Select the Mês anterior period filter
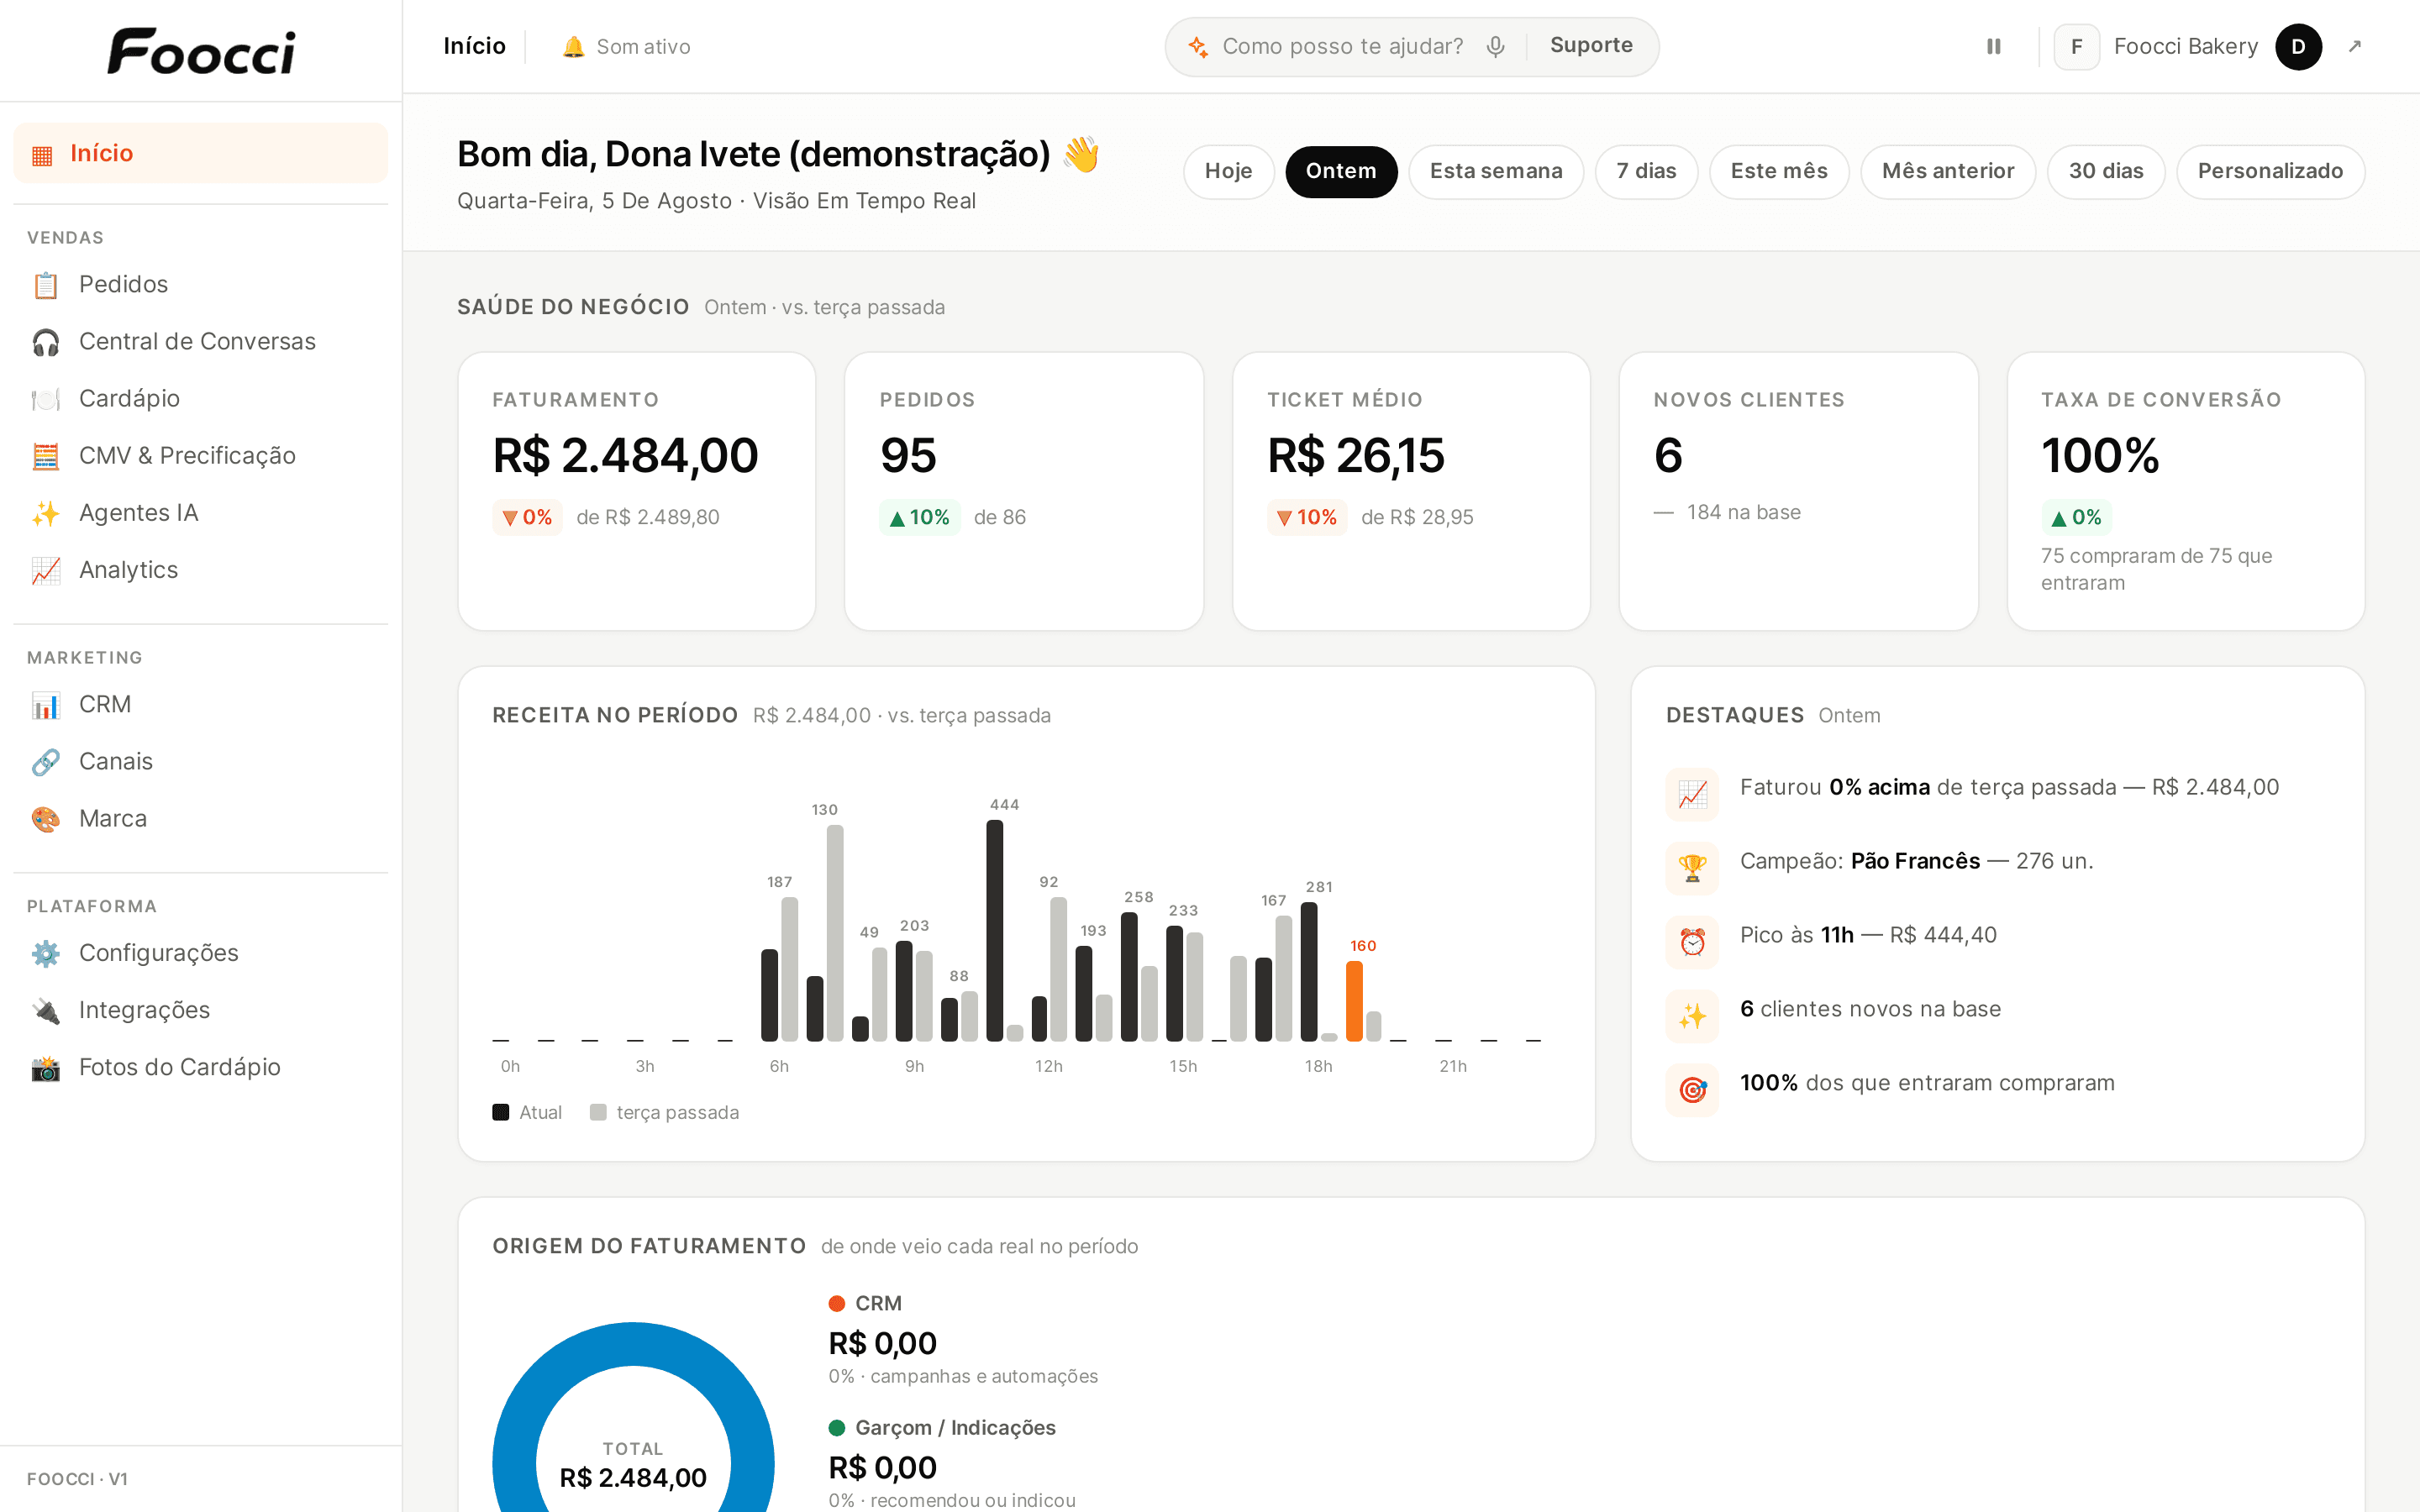 click(1948, 171)
